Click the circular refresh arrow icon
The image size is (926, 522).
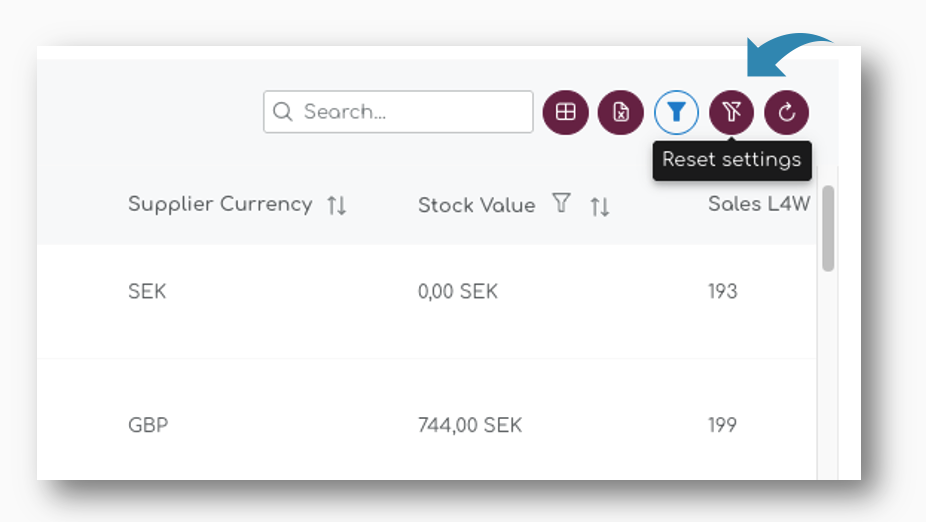(786, 112)
